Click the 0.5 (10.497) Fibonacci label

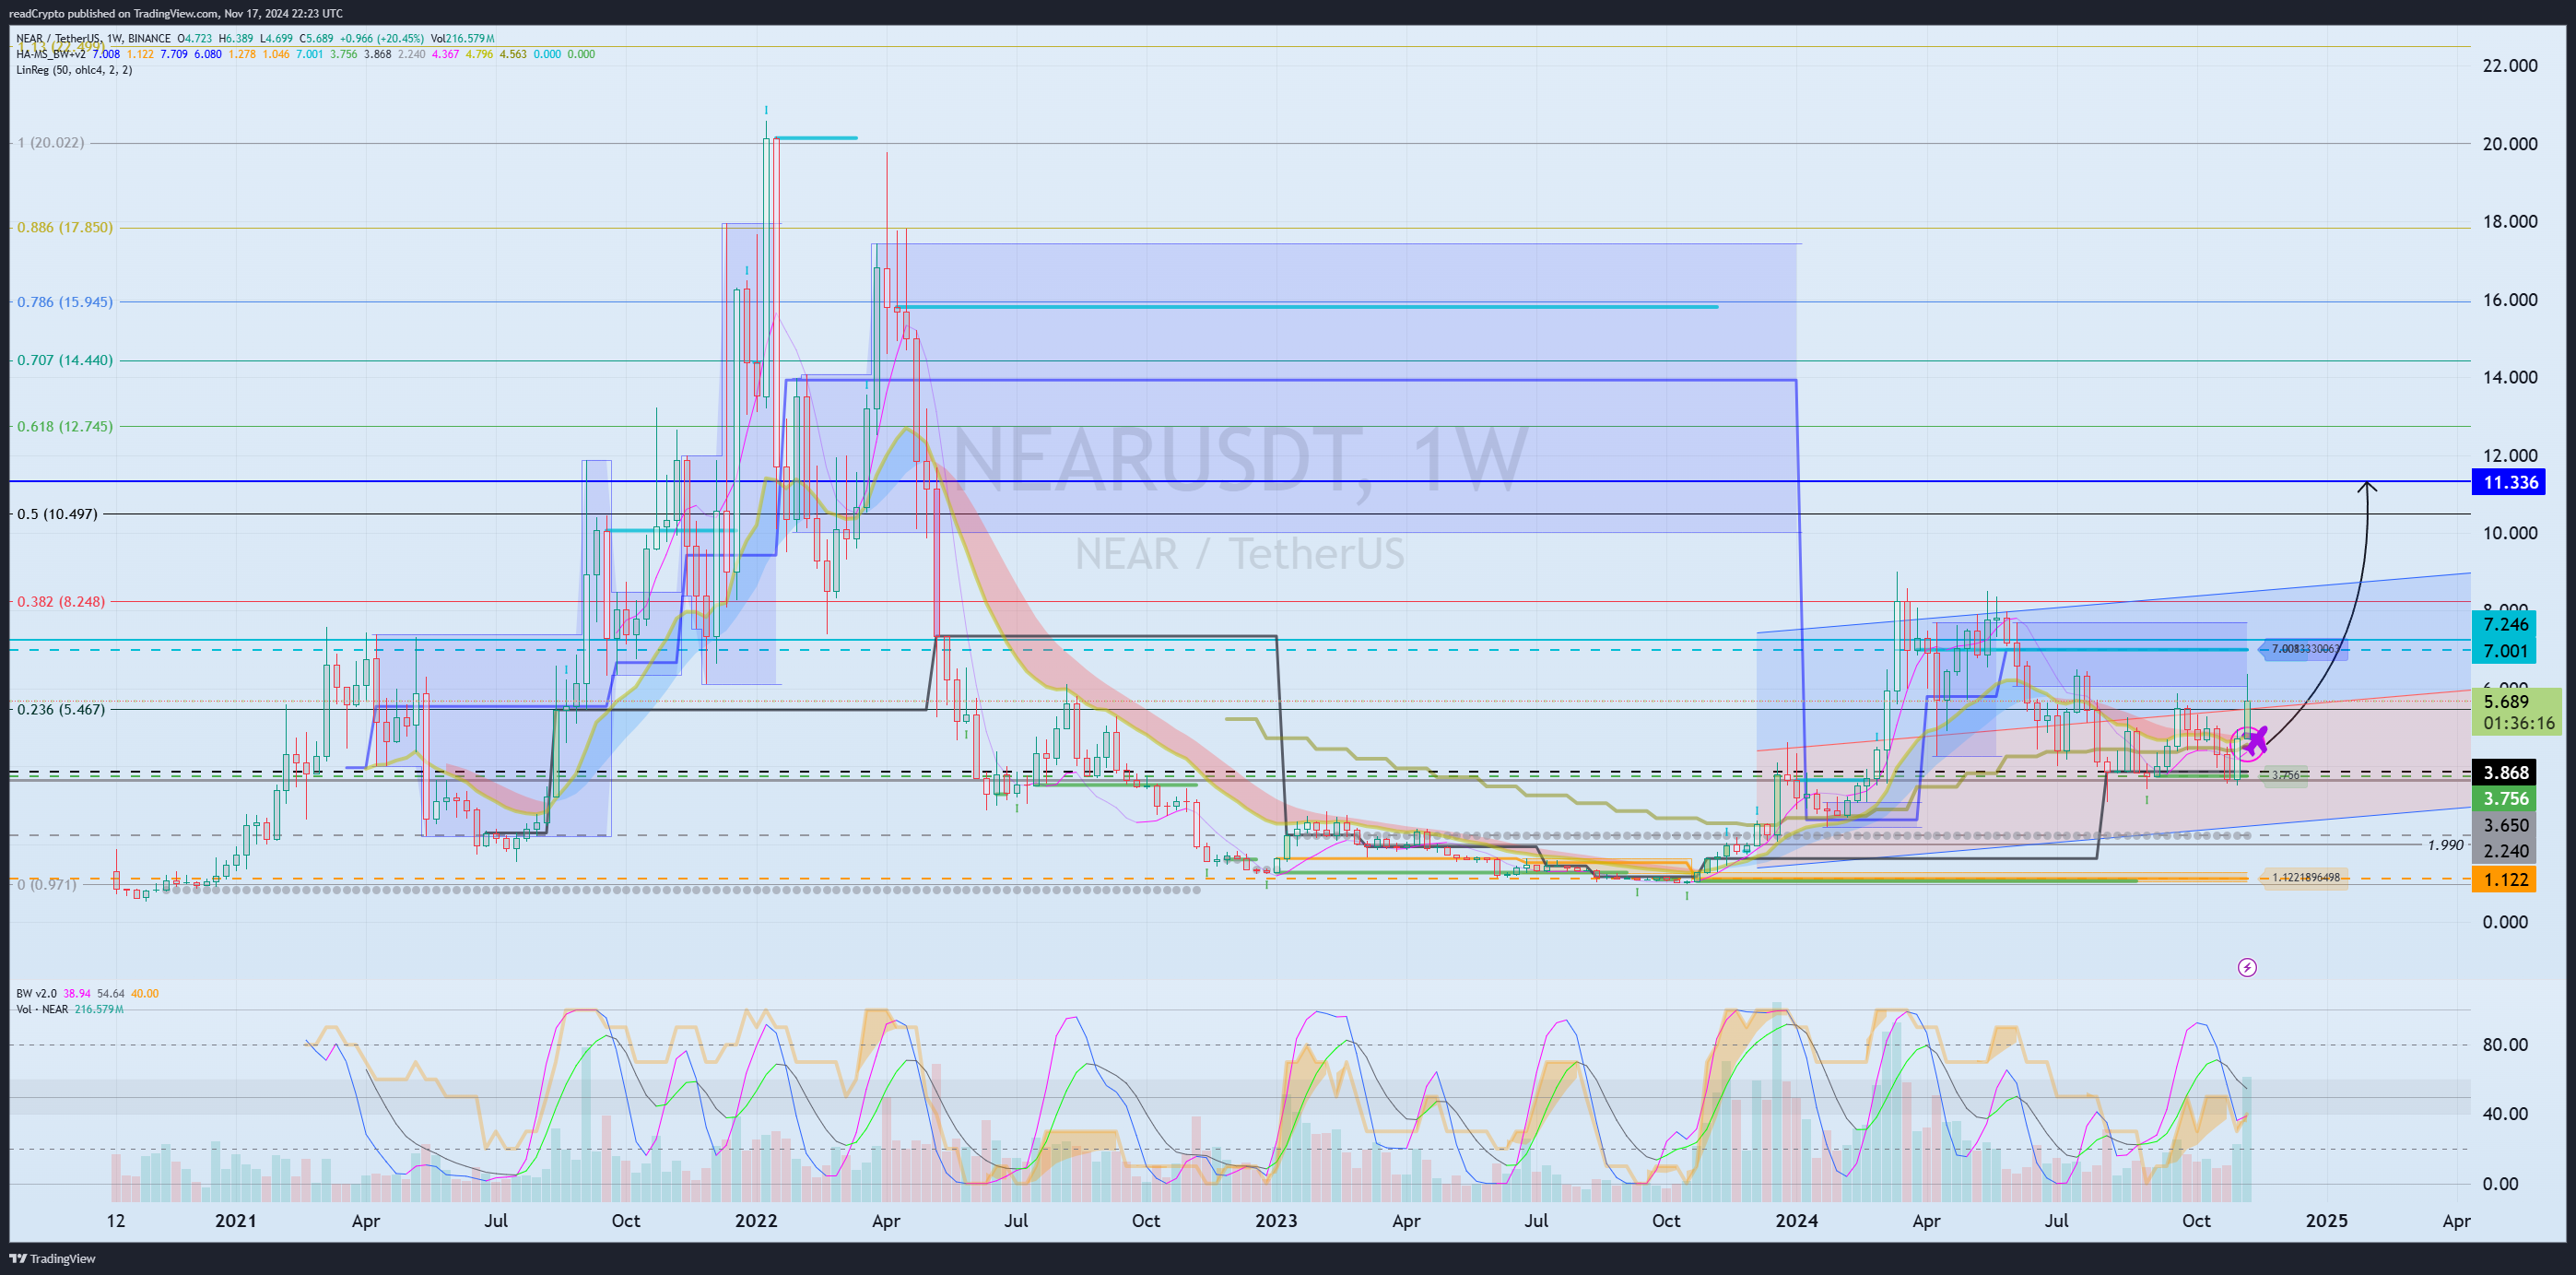58,514
